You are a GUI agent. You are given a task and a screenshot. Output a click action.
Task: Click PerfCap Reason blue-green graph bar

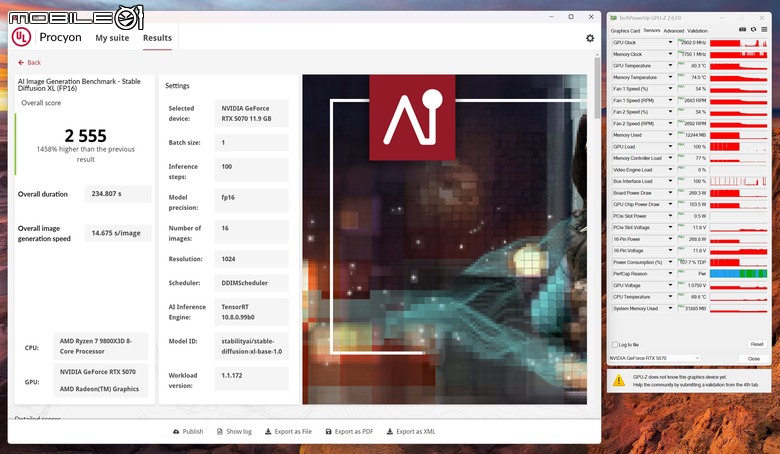click(738, 273)
